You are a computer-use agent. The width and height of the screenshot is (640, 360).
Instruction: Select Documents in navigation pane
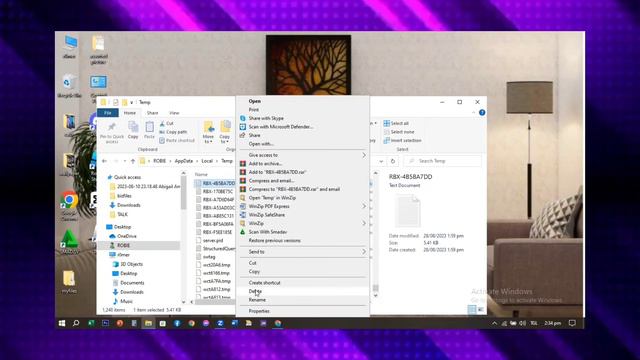point(132,282)
